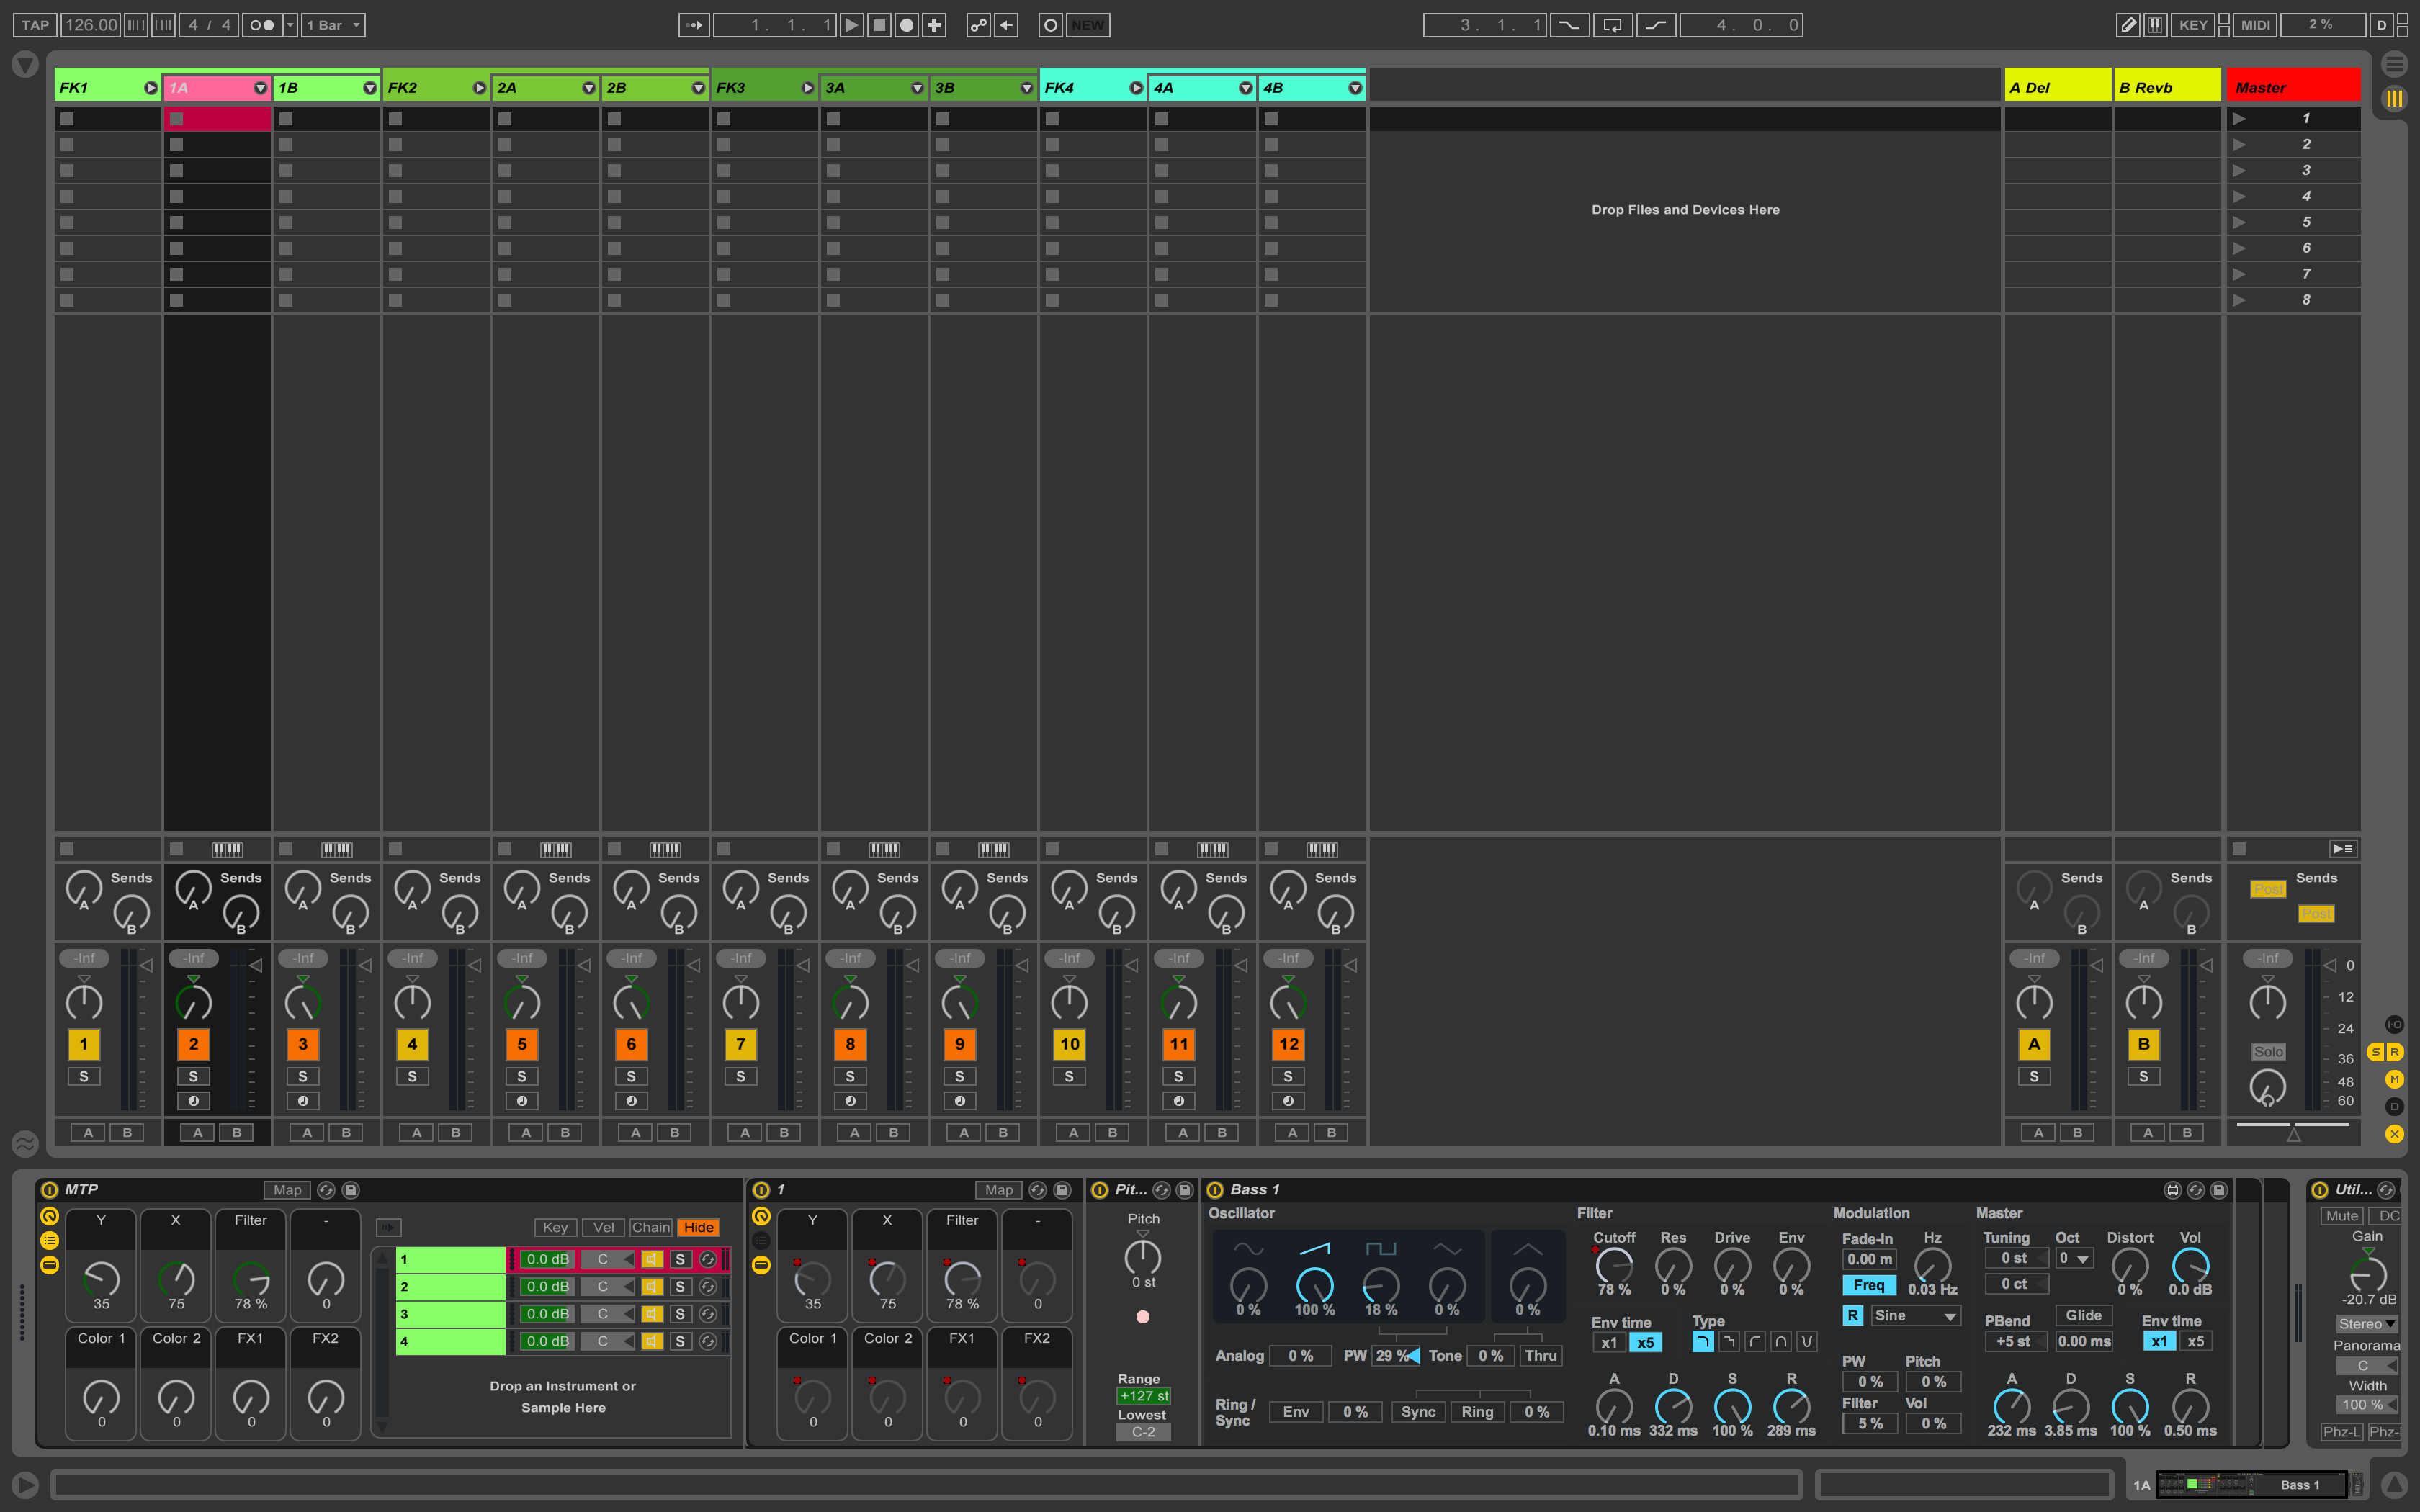Click the KEY map mode button

click(2193, 25)
